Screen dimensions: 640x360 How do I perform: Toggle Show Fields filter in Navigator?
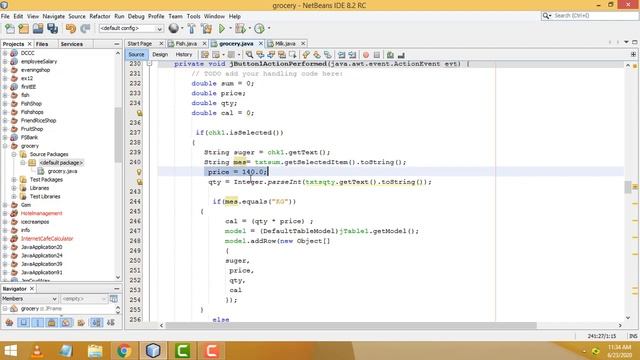pyautogui.click(x=24, y=323)
